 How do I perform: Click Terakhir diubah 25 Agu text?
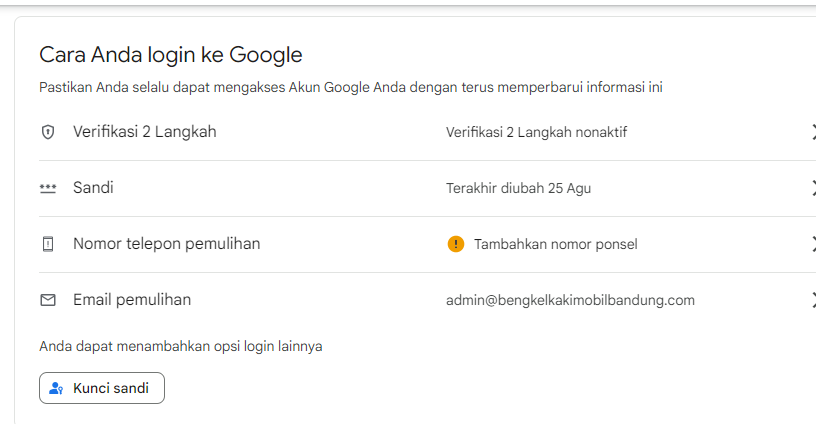click(x=518, y=188)
